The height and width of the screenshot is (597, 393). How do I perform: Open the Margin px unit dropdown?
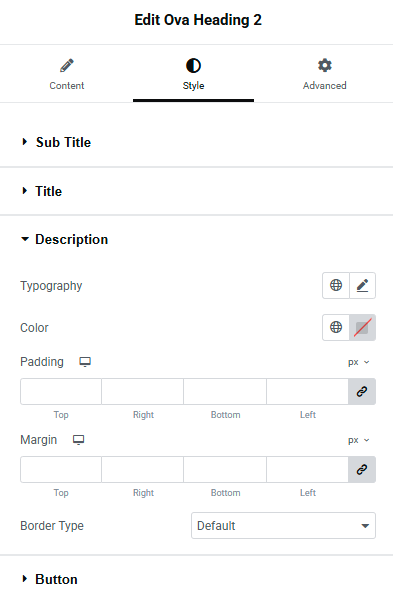tap(358, 440)
